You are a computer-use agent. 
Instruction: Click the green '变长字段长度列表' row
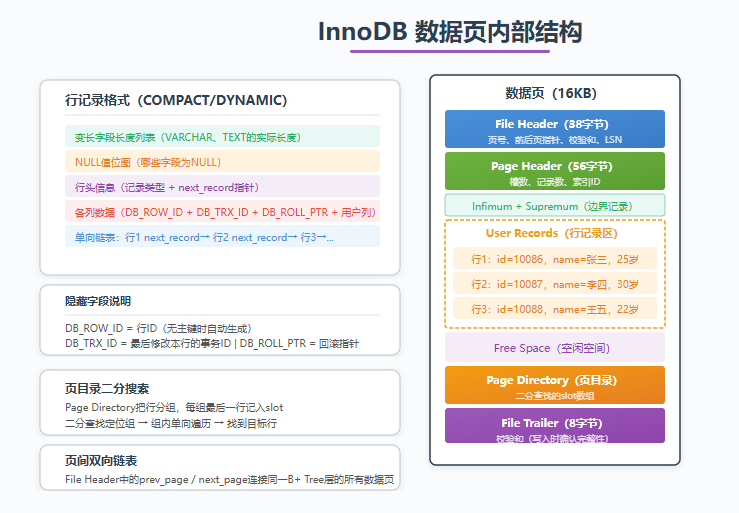point(222,136)
